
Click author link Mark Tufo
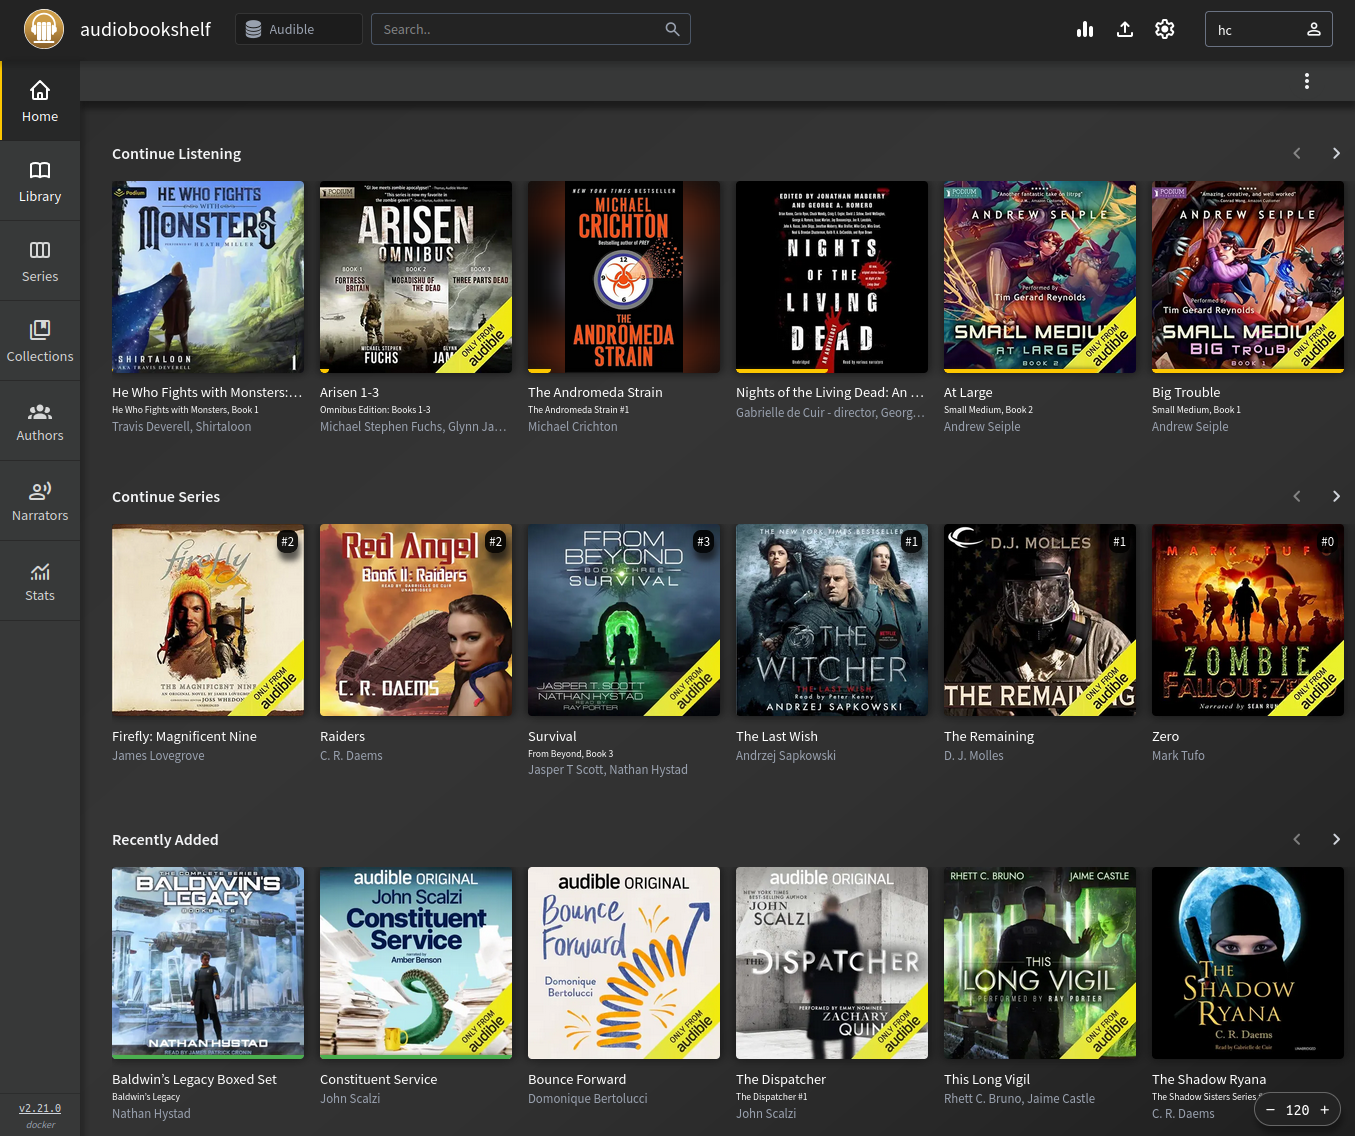tap(1178, 756)
